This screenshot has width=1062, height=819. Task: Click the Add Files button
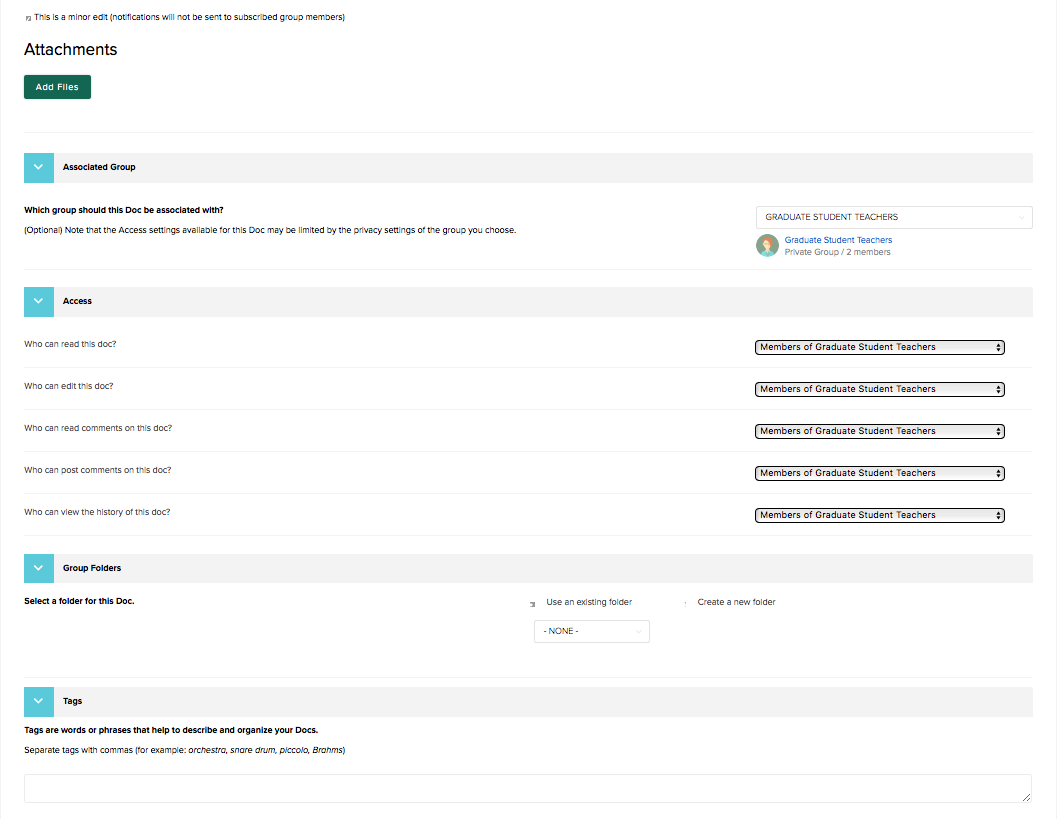[57, 87]
